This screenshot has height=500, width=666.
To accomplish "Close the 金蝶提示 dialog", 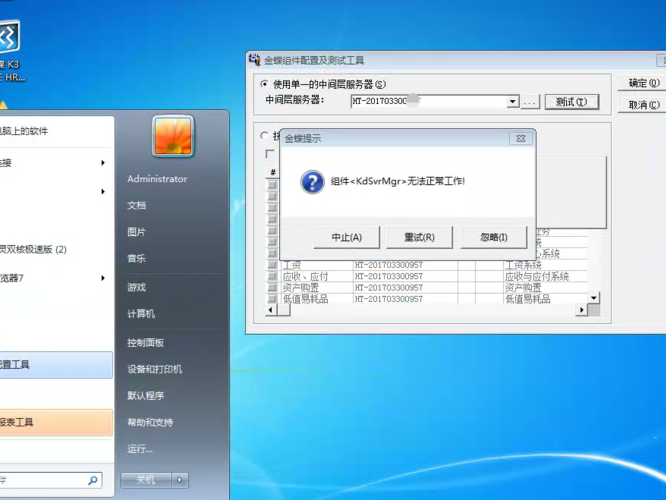I will (x=521, y=138).
